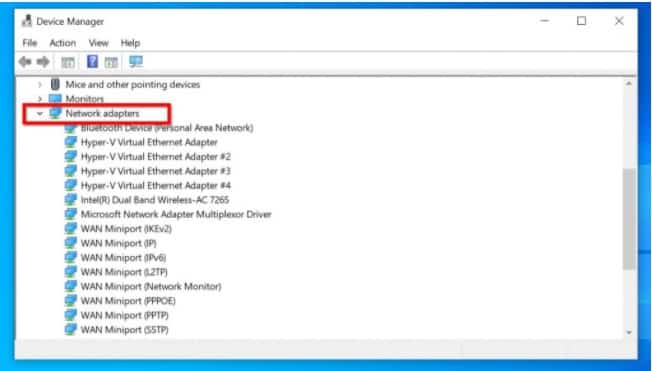Select Hyper-V Virtual Ethernet Adapter #2
This screenshot has height=371, width=652.
coord(156,157)
